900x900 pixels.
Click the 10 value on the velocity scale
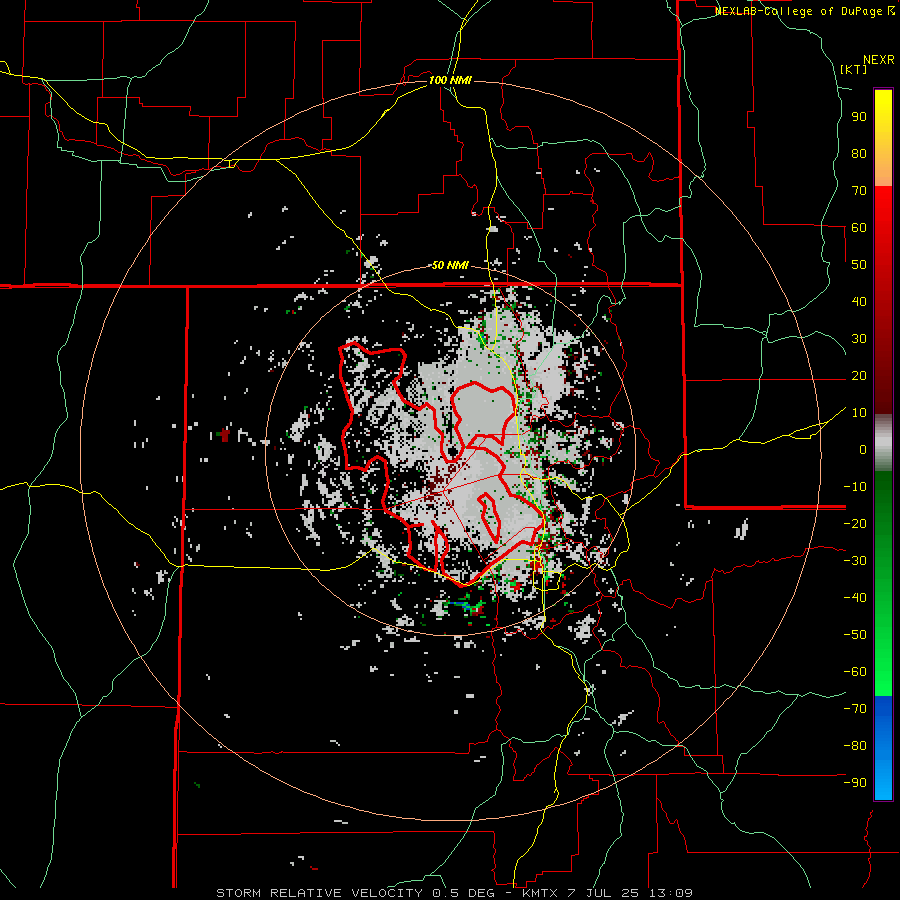[x=859, y=413]
